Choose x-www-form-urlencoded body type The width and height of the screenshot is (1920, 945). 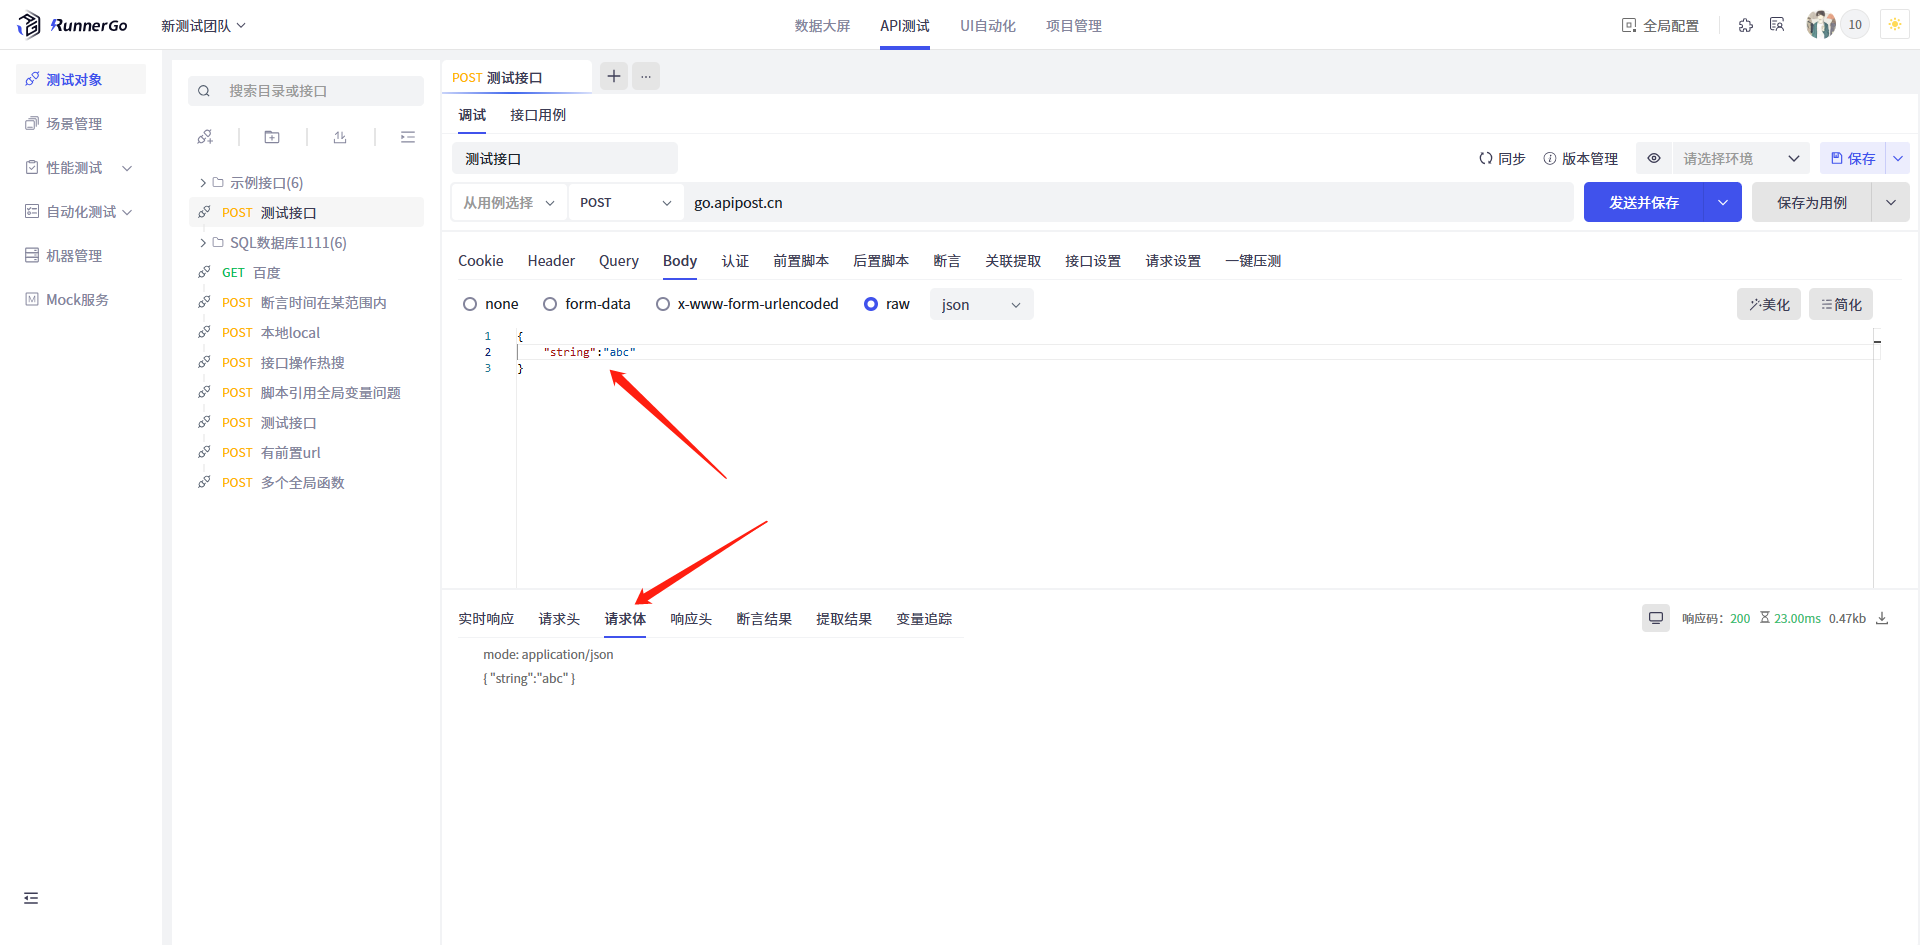click(663, 304)
